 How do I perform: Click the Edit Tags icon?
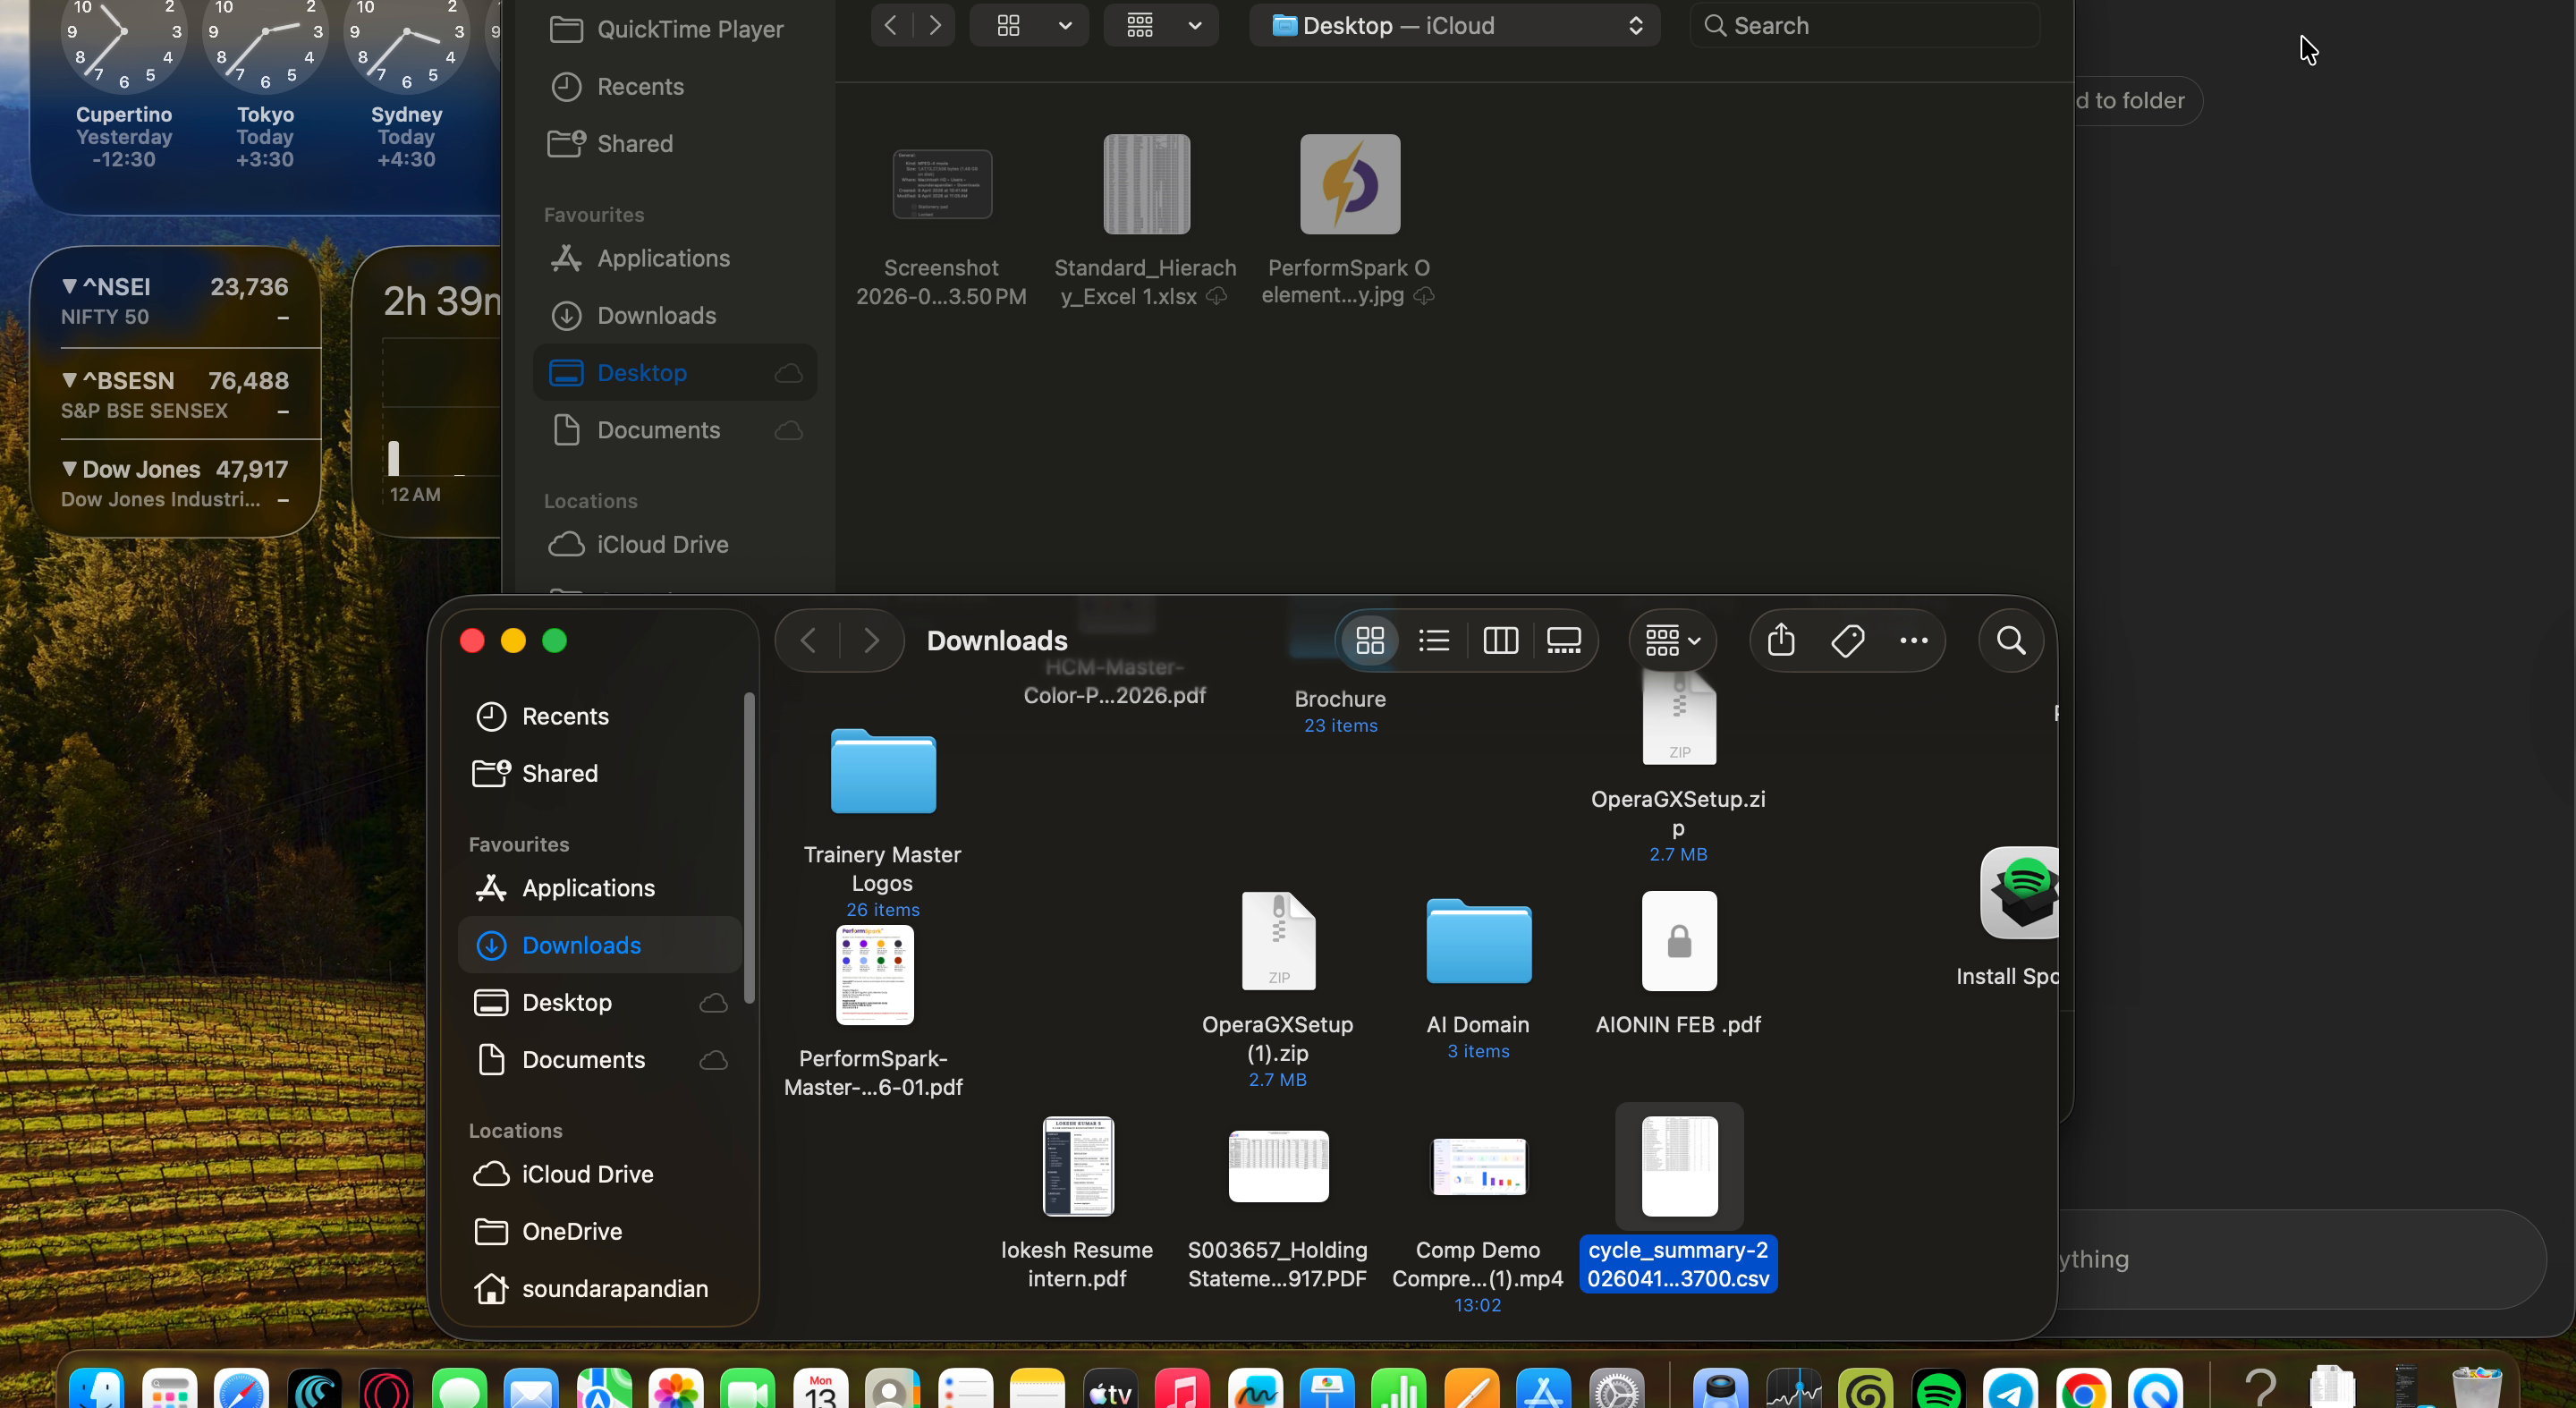click(x=1847, y=640)
